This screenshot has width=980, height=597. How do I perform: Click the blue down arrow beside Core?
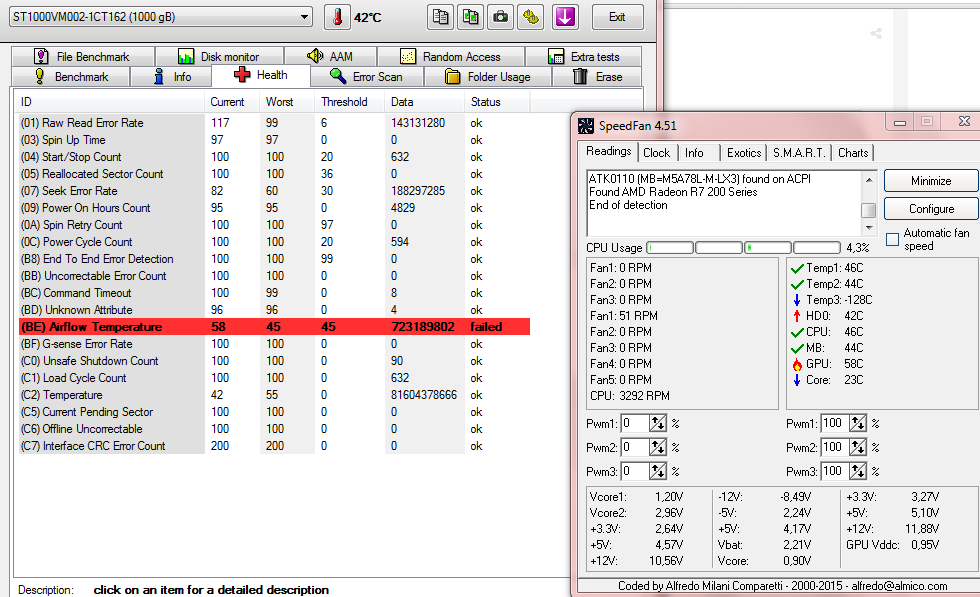click(x=797, y=380)
